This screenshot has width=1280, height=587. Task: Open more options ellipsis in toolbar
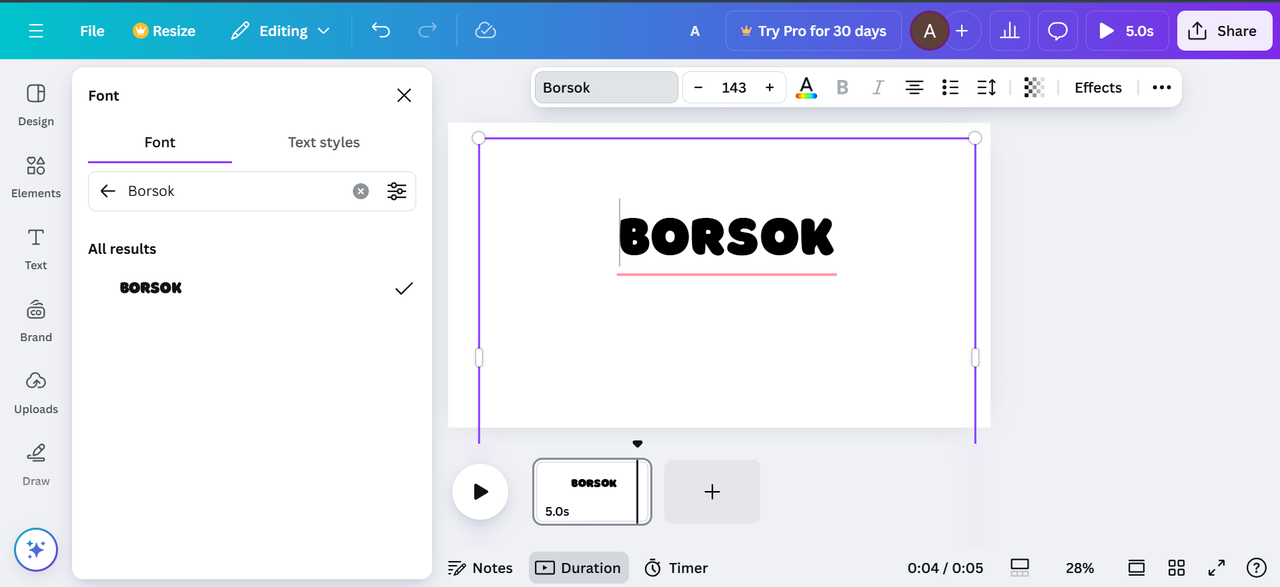(x=1161, y=88)
